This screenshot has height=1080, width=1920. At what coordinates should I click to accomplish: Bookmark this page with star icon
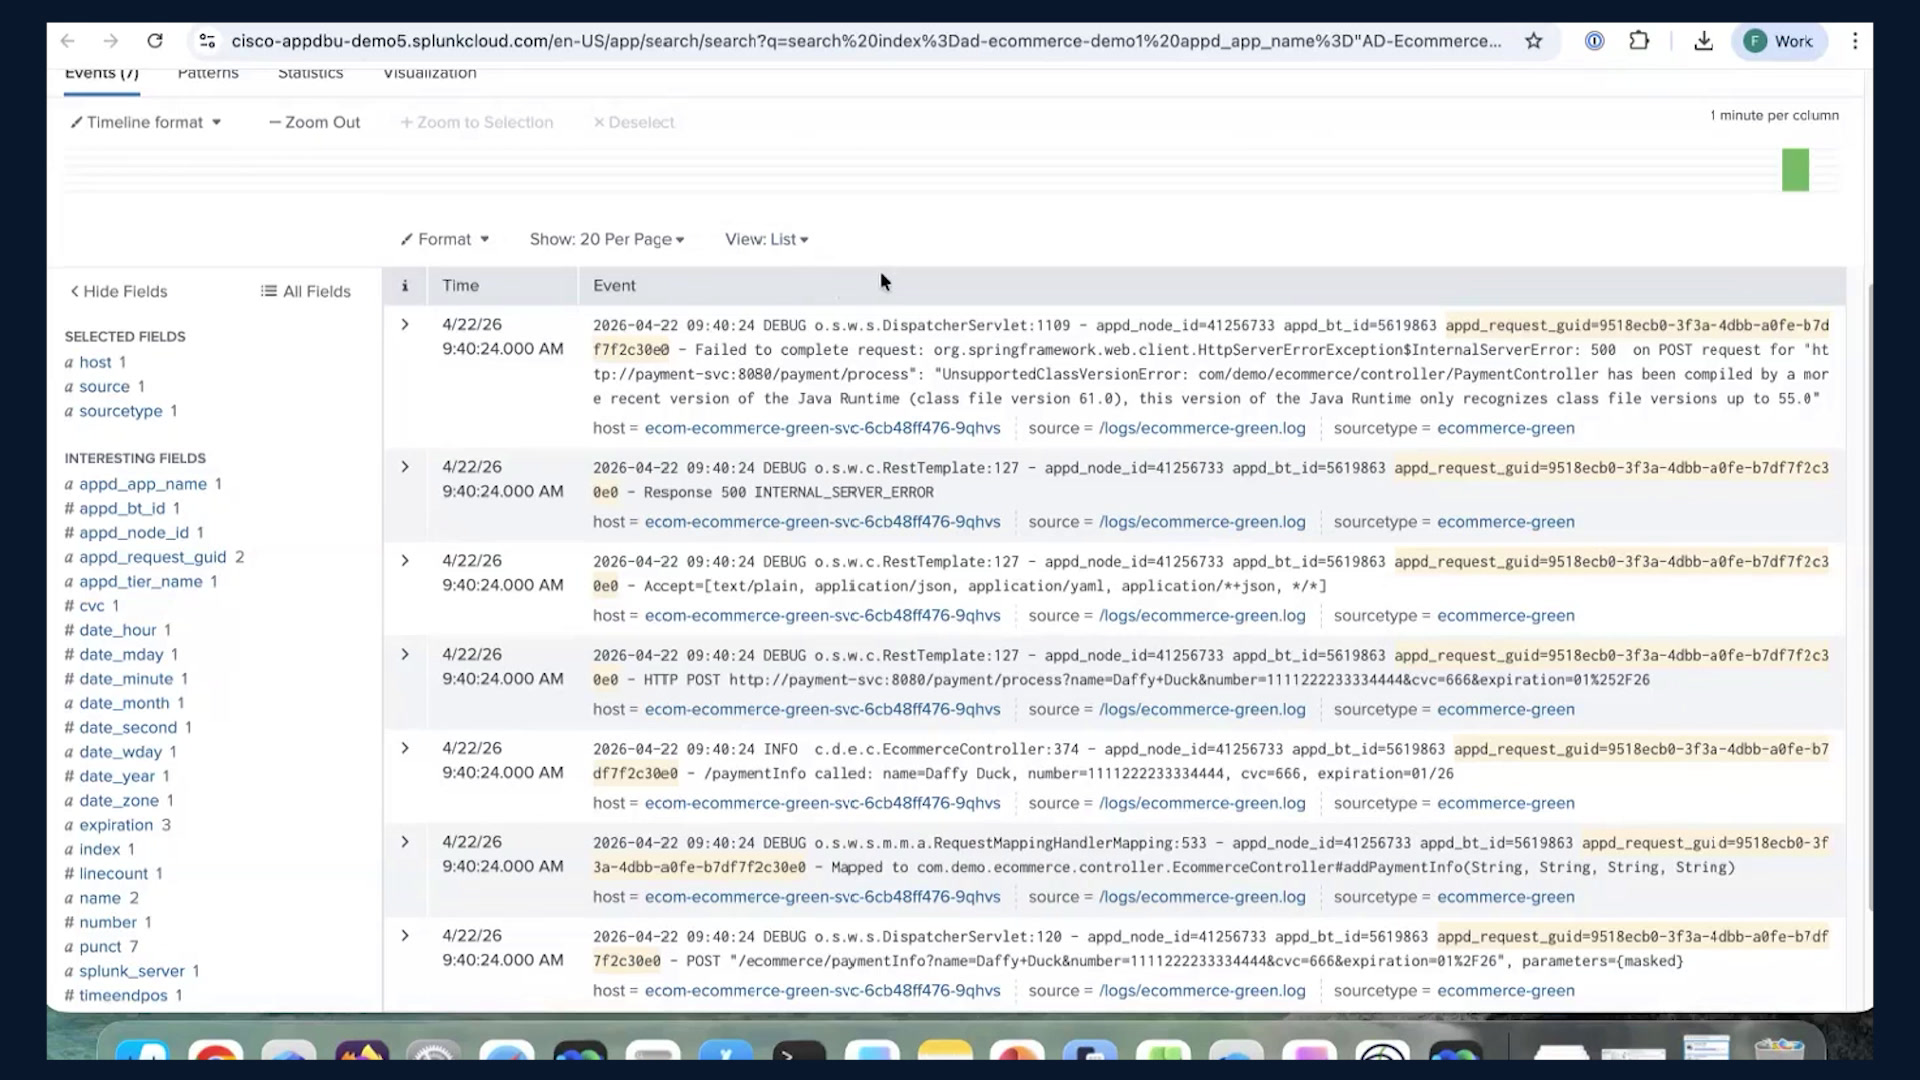click(1533, 41)
